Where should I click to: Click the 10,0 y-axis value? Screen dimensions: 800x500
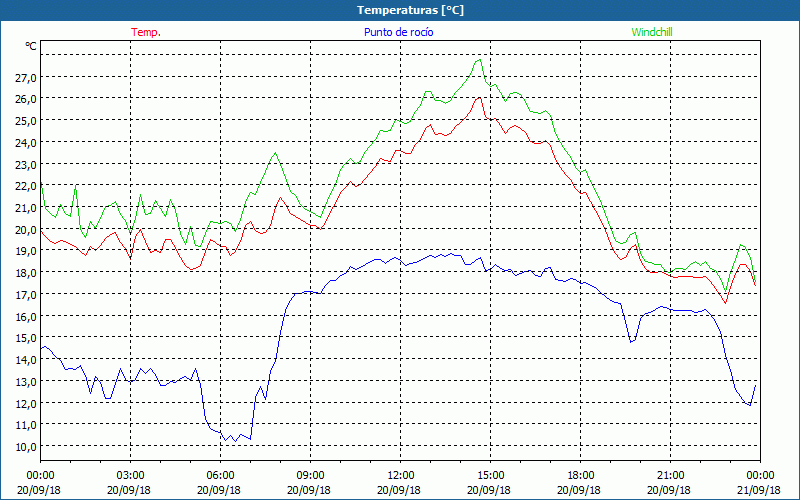pyautogui.click(x=27, y=447)
